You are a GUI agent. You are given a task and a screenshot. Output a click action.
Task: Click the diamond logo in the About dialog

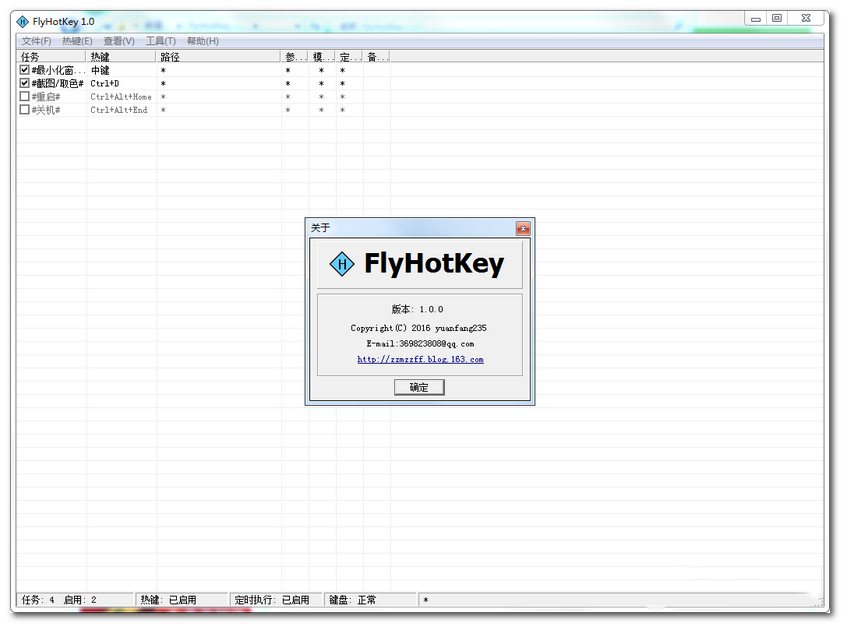[343, 264]
